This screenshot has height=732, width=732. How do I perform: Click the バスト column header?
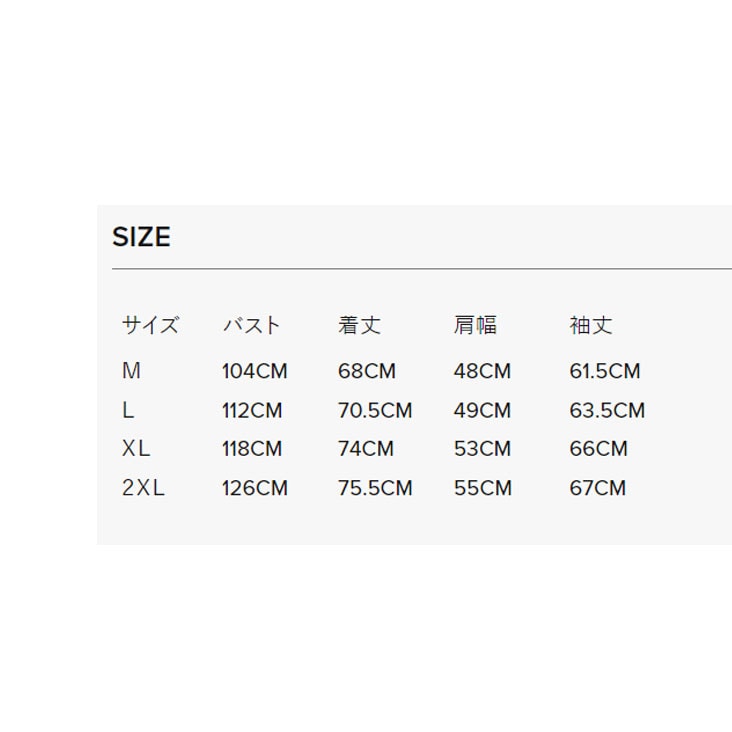click(x=251, y=325)
